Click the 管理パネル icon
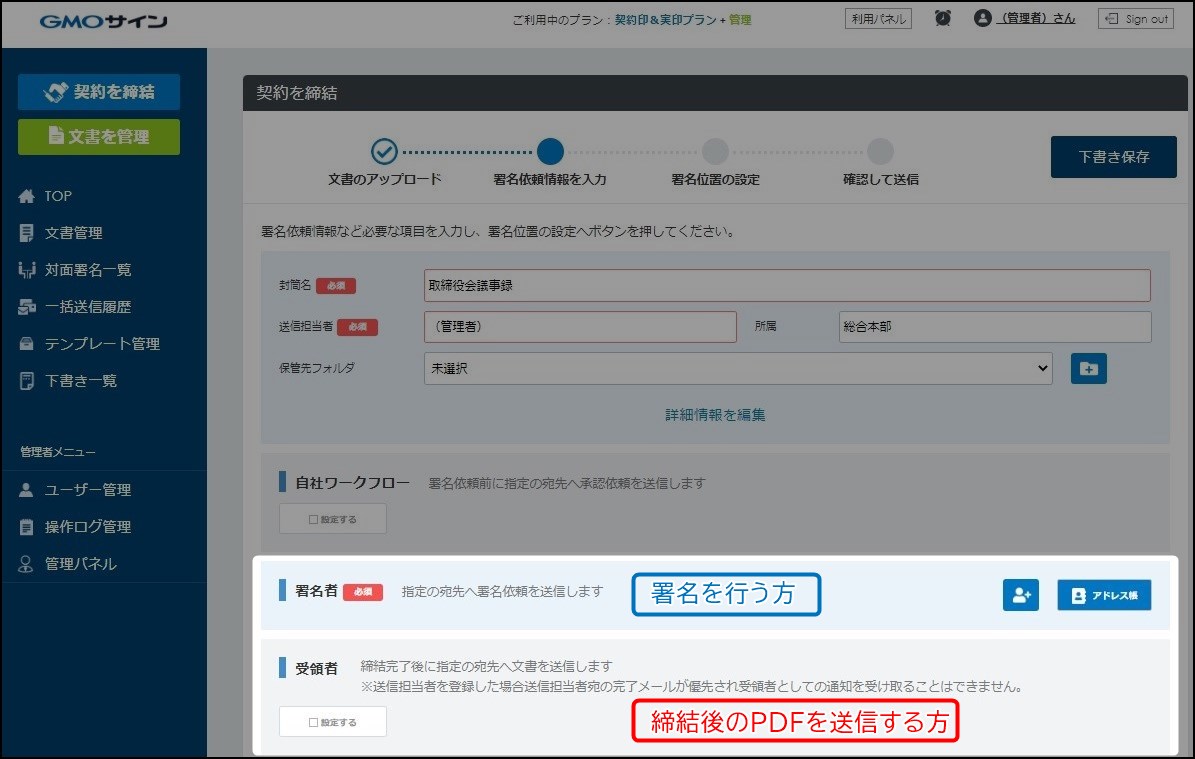The width and height of the screenshot is (1195, 759). 26,564
